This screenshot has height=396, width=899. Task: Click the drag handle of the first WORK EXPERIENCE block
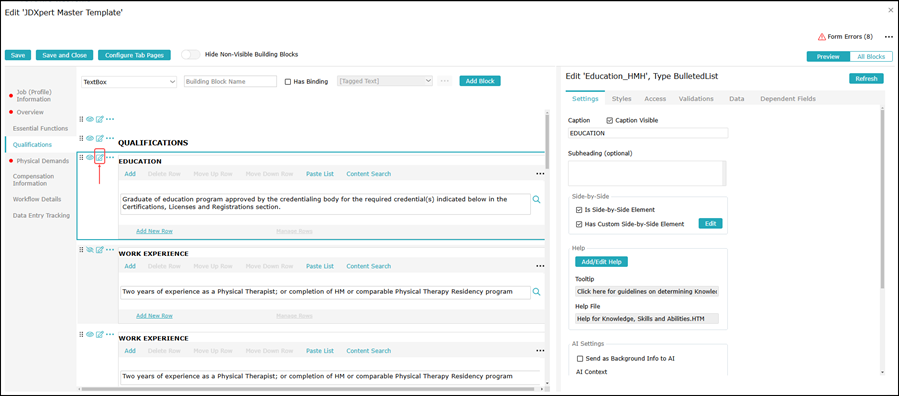(x=81, y=249)
